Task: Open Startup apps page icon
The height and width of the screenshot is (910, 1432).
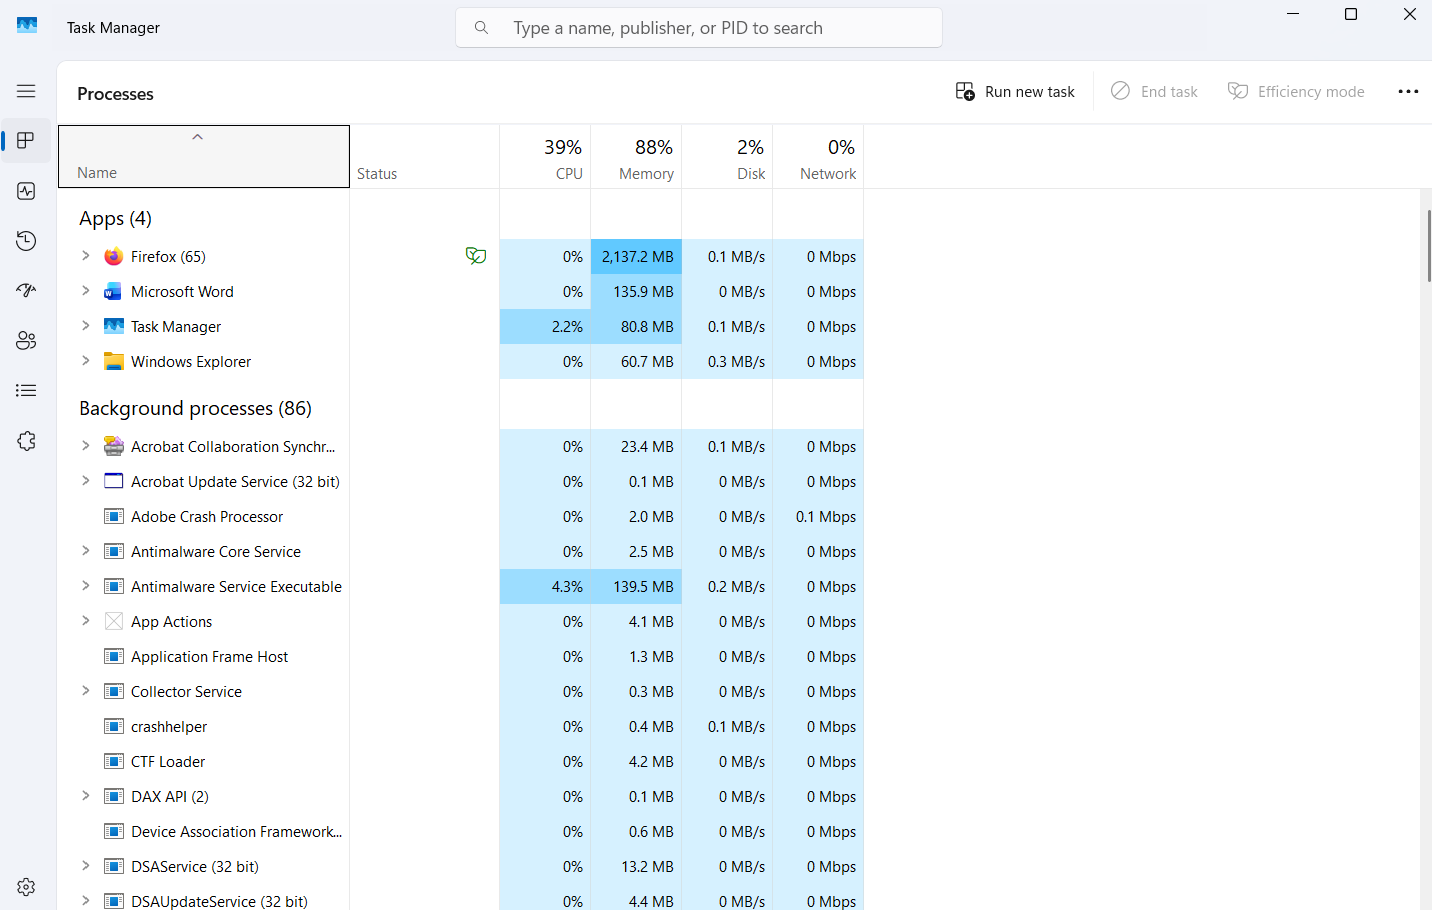Action: click(26, 291)
